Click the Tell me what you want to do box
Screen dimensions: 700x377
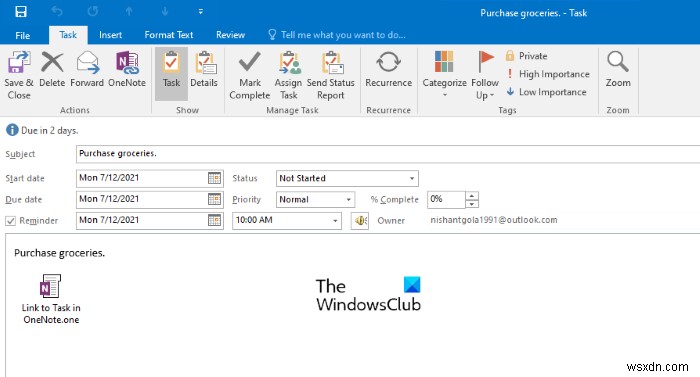(x=337, y=35)
